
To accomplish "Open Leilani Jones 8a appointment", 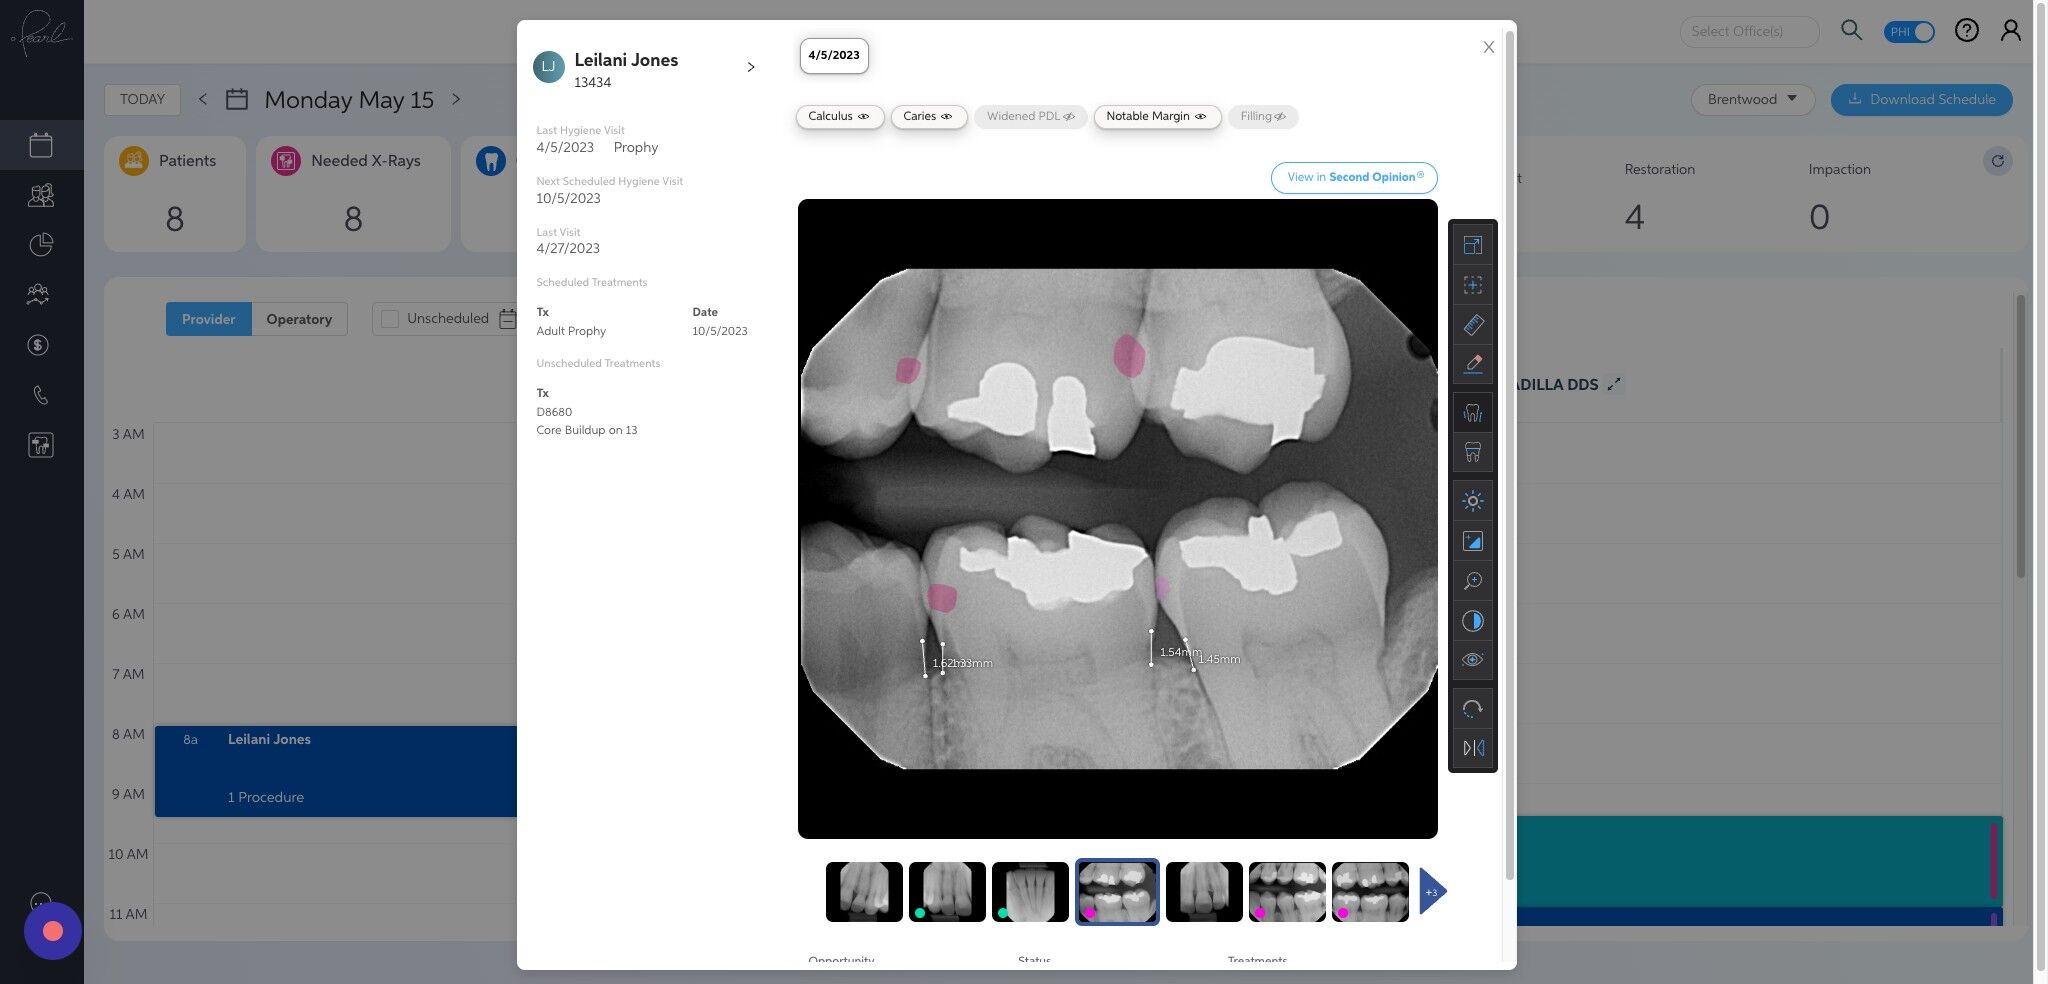I will coord(336,771).
